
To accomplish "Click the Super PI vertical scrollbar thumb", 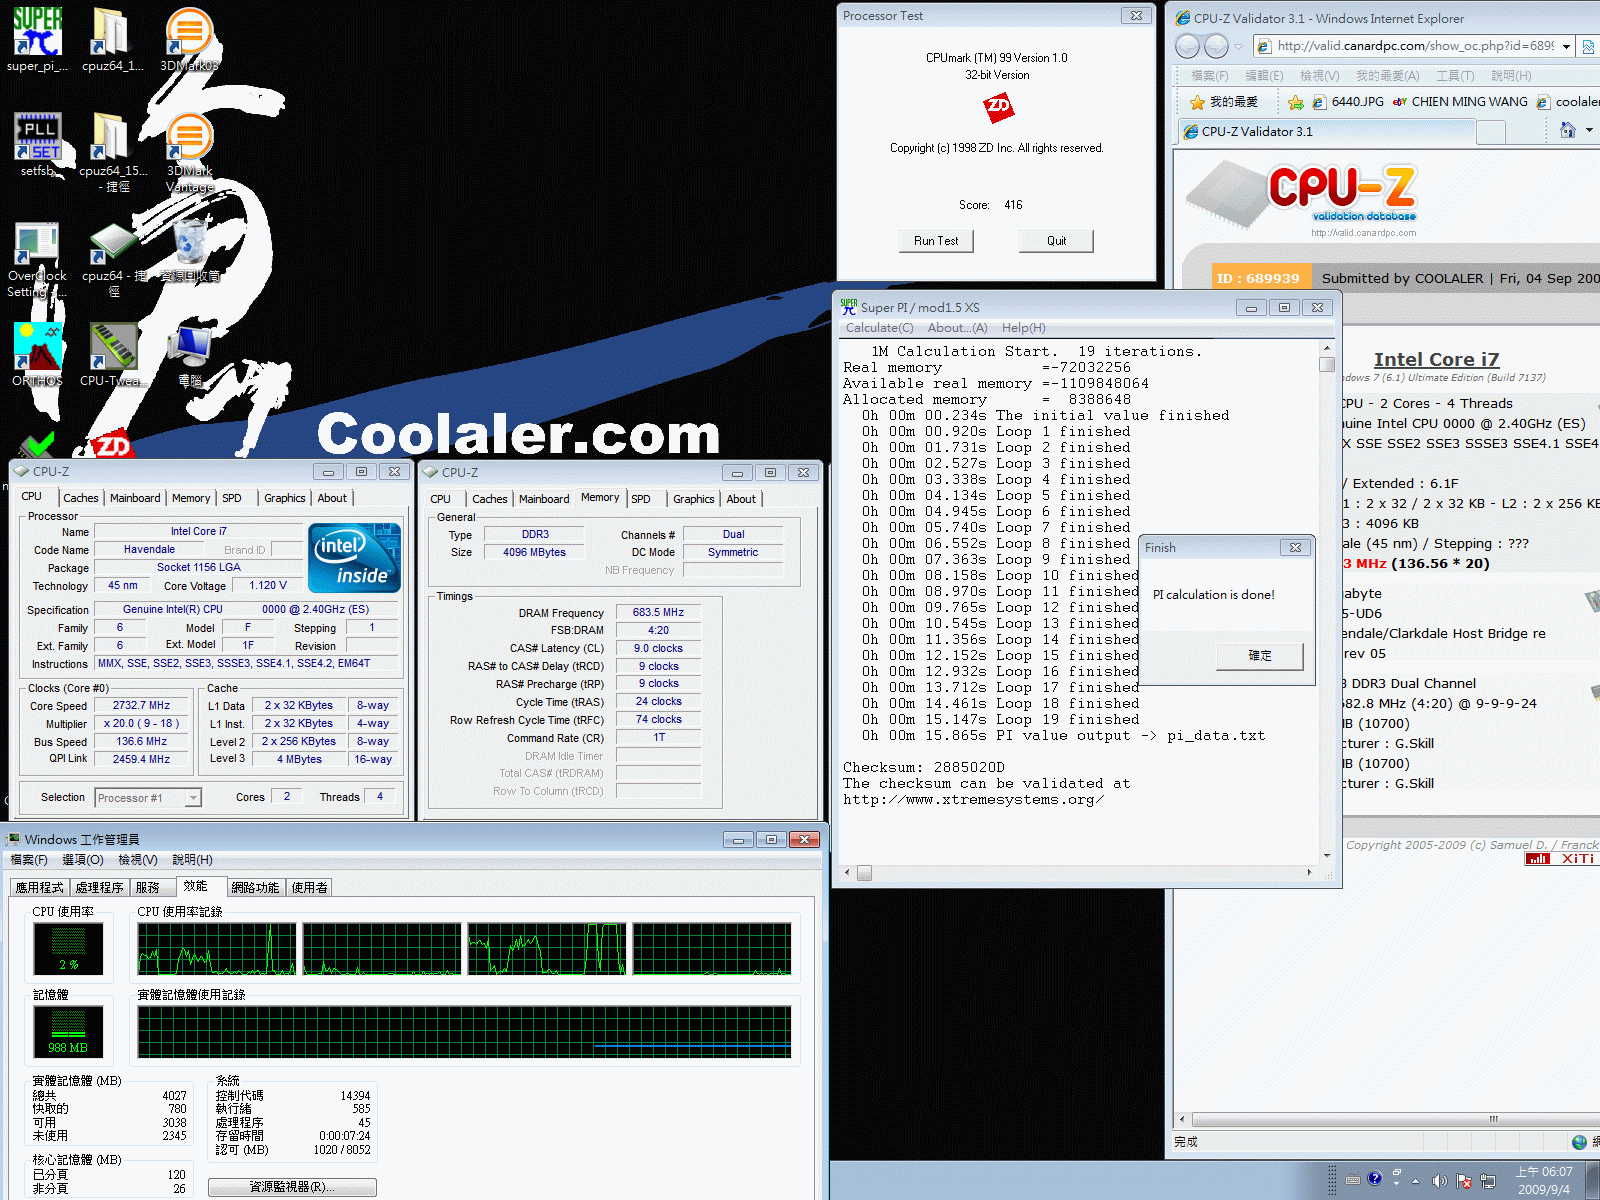I will 1327,364.
